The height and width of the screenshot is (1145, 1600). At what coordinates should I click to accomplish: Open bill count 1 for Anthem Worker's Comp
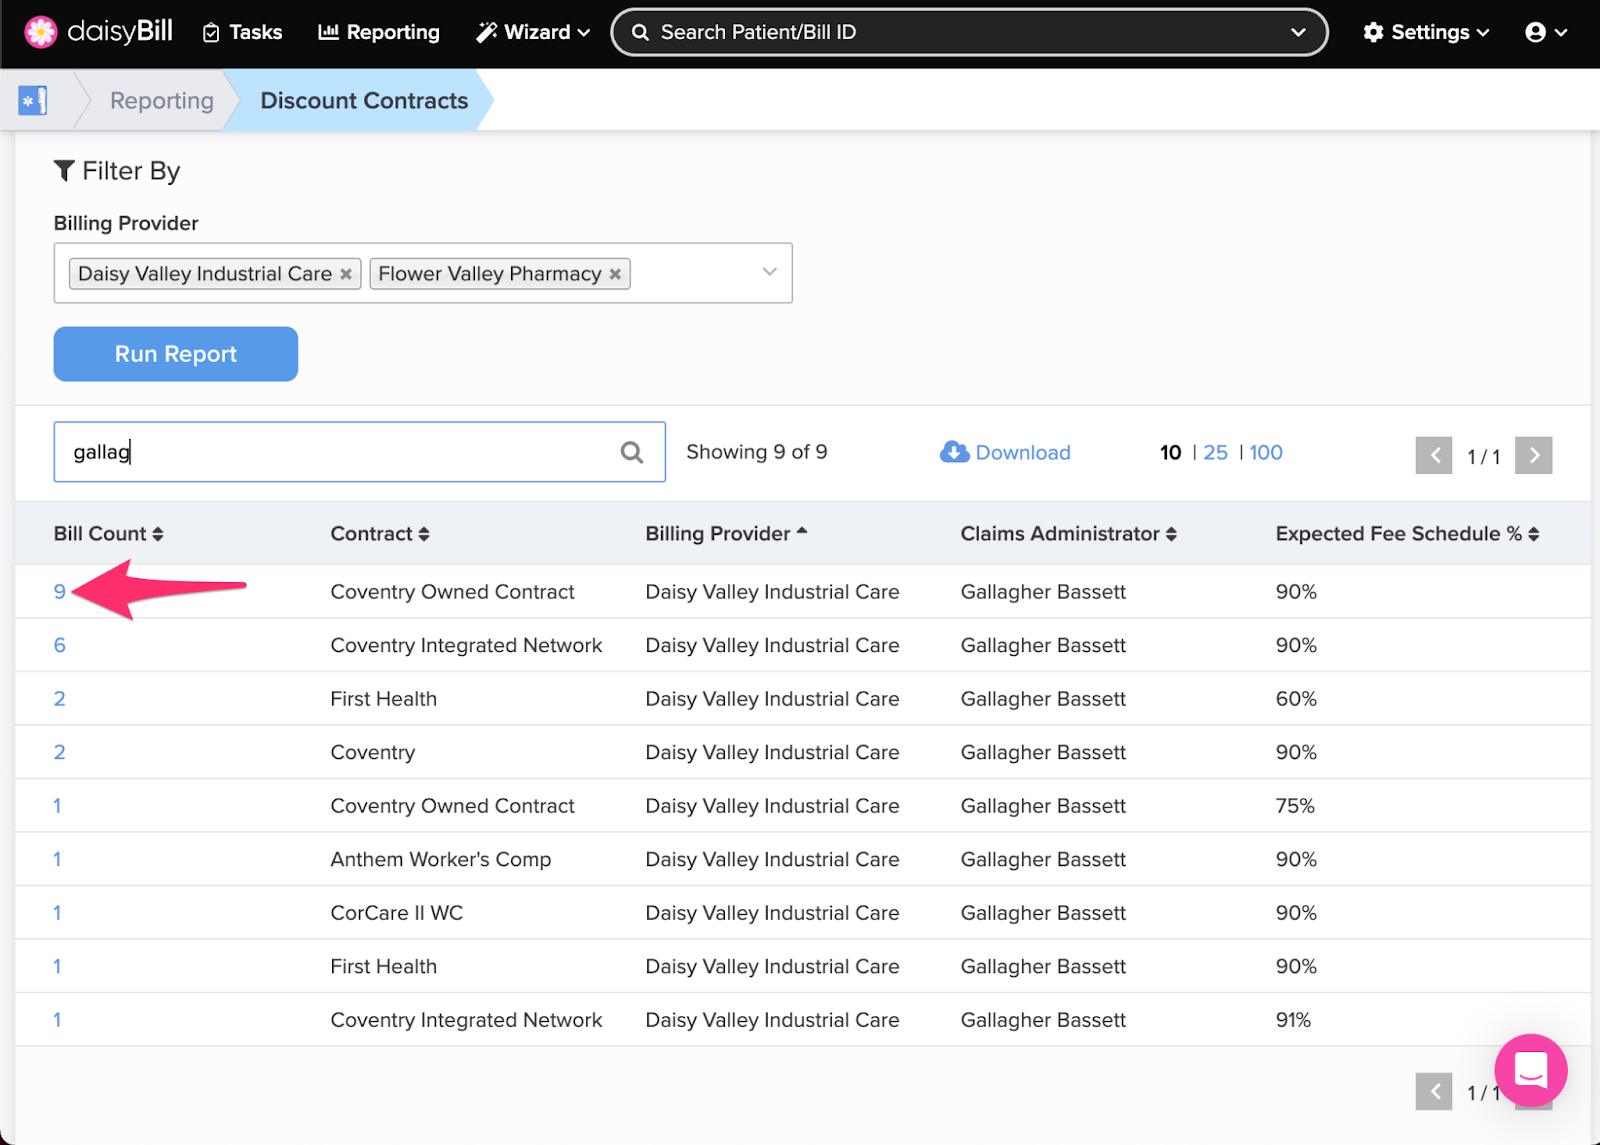coord(58,859)
